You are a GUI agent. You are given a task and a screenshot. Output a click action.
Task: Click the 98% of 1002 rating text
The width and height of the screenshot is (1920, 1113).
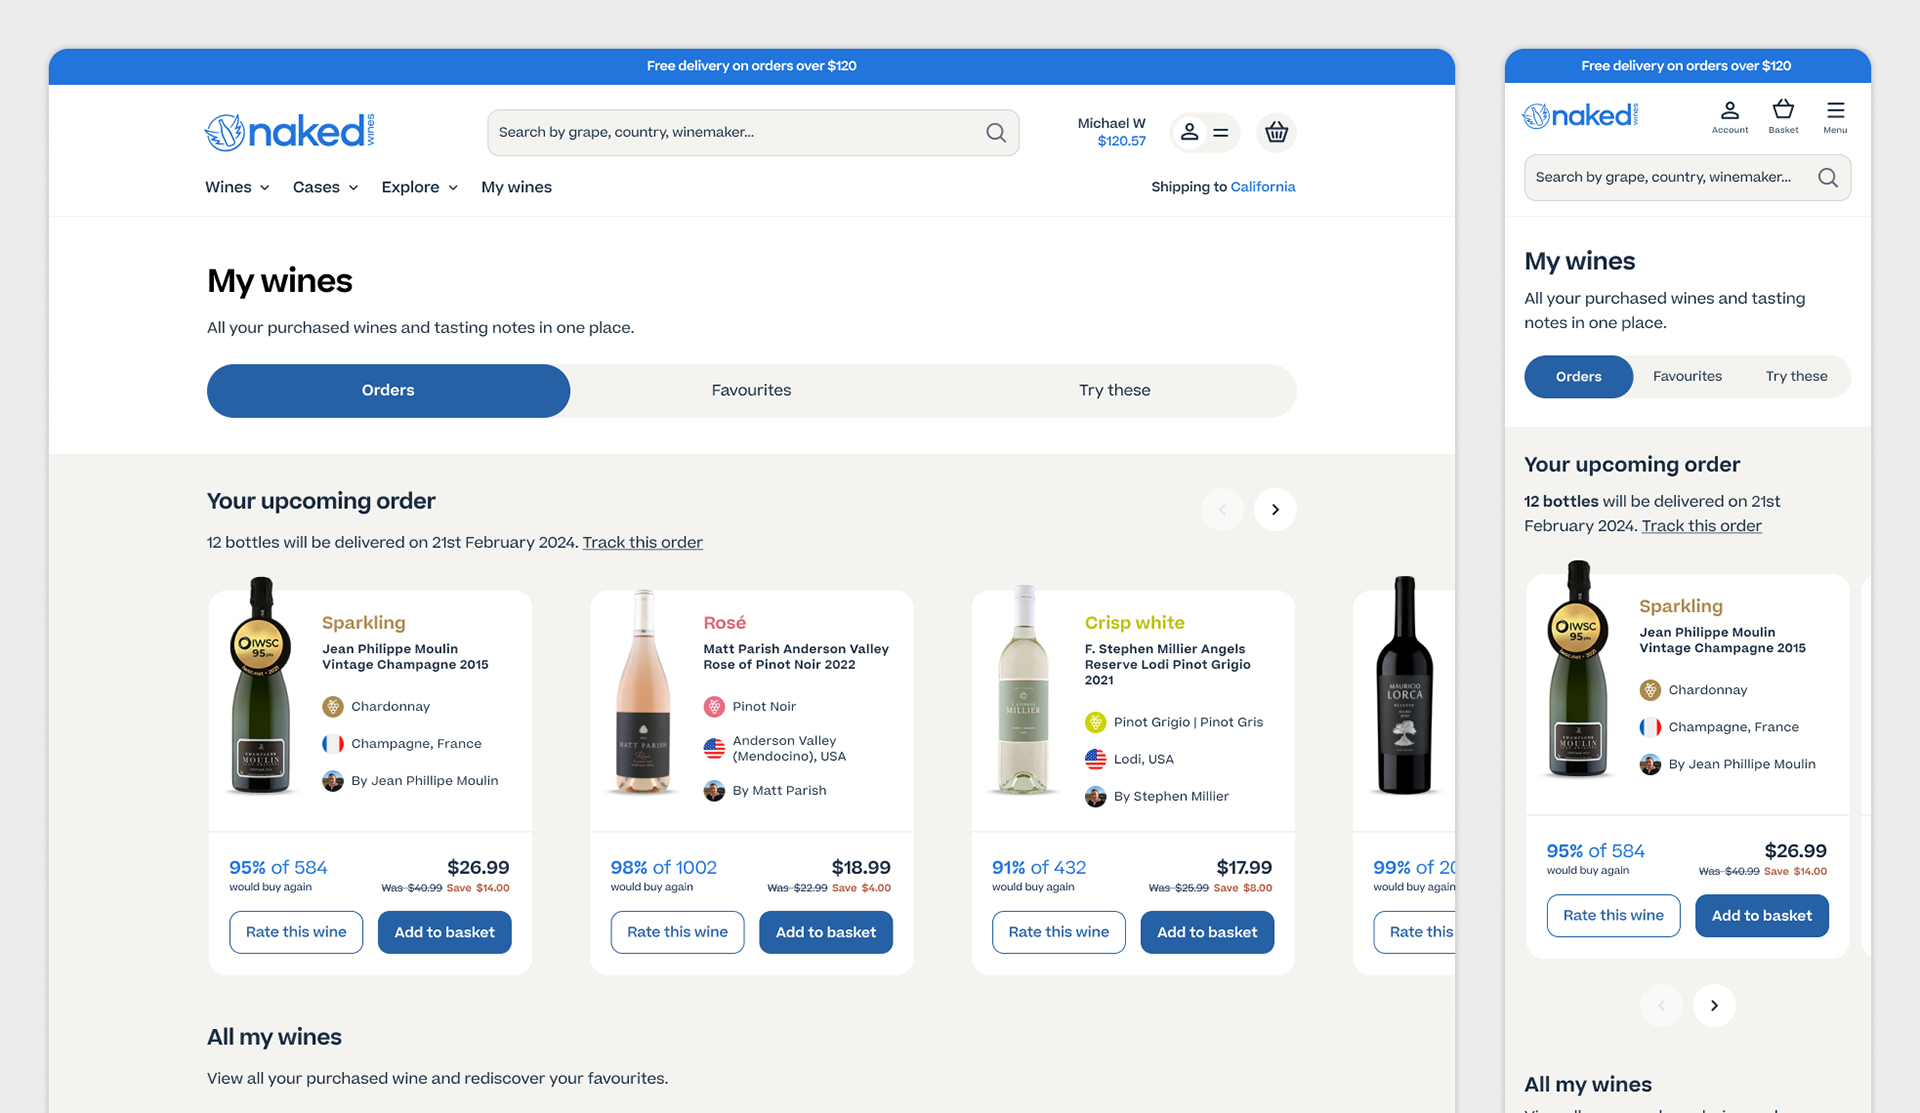663,867
